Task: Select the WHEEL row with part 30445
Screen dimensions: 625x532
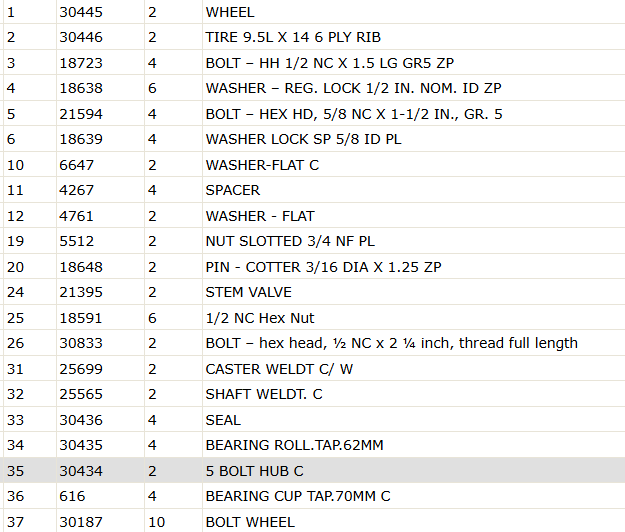Action: point(312,12)
